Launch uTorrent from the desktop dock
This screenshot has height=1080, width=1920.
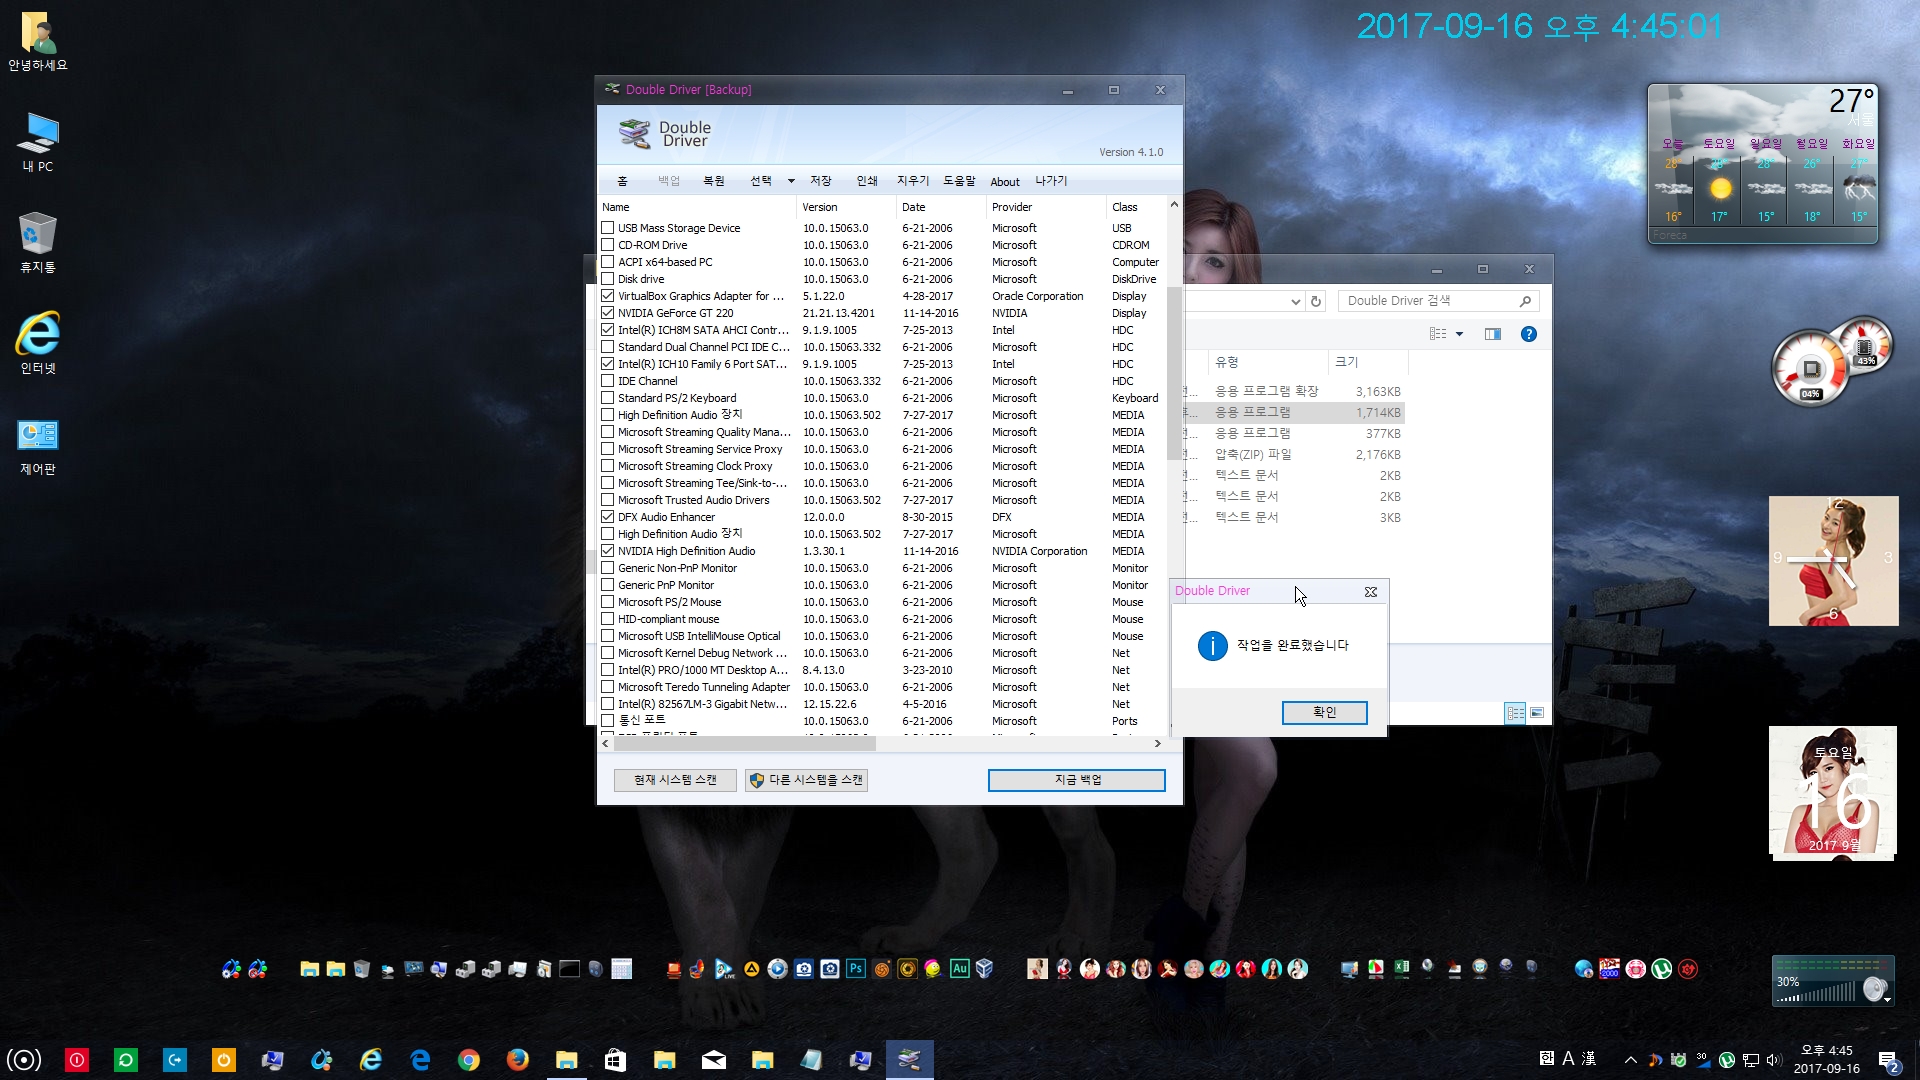tap(1662, 968)
